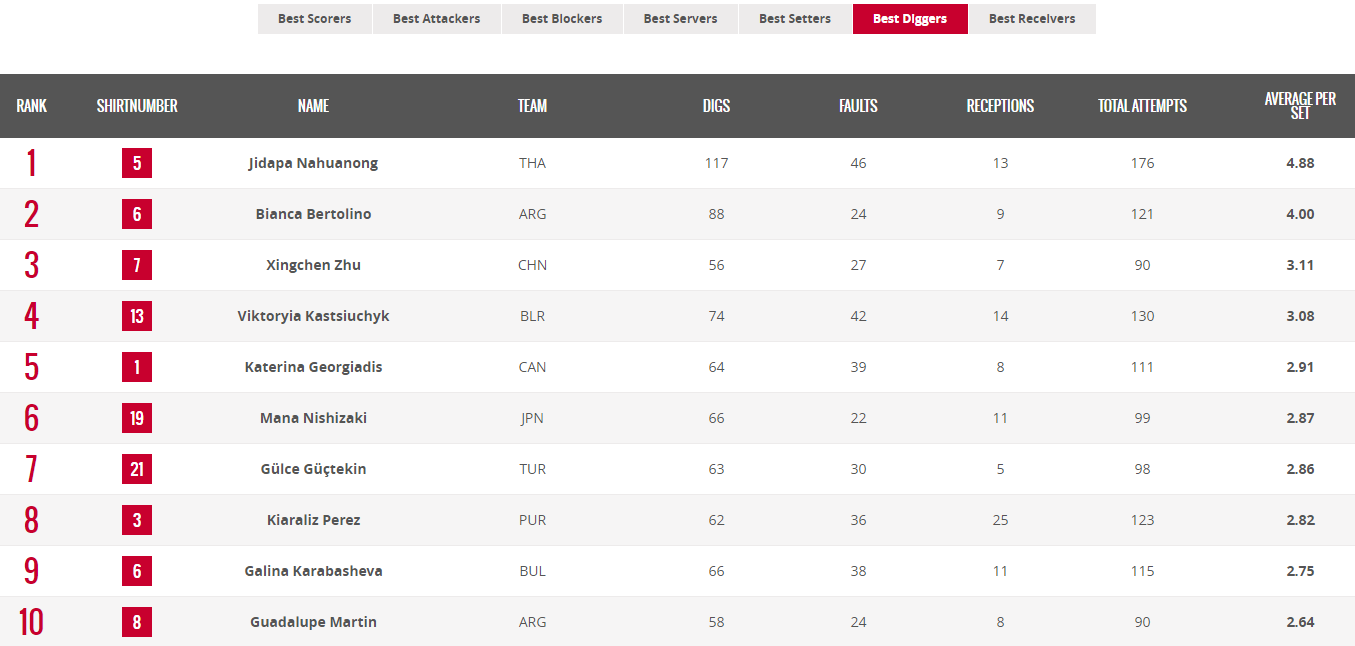Open the Best Scorers tab
This screenshot has width=1355, height=646.
314,19
